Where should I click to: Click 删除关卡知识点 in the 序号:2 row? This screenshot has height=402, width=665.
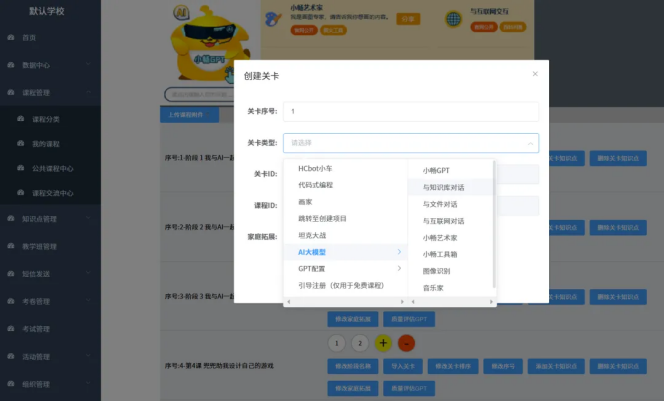click(x=618, y=228)
